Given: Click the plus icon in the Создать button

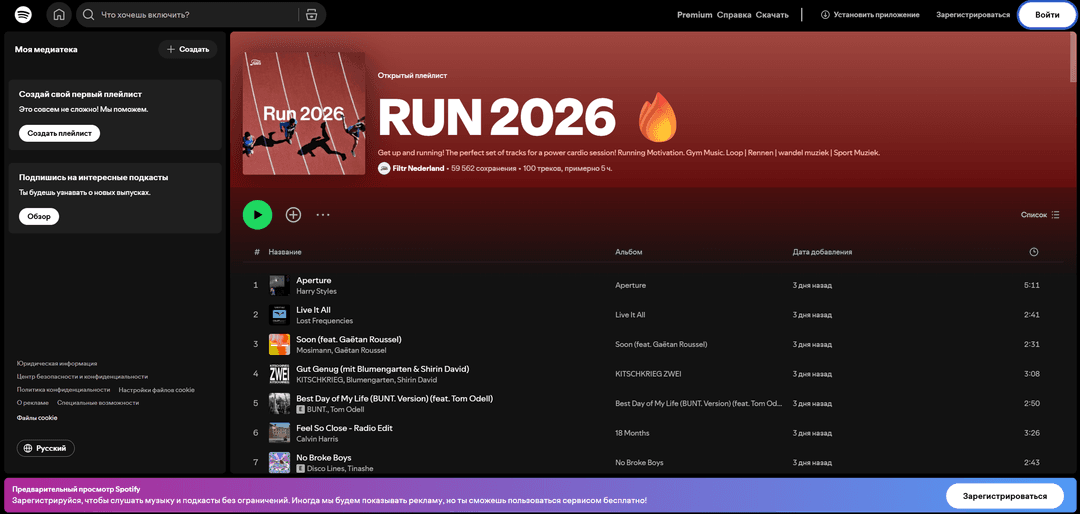Looking at the screenshot, I should click(171, 50).
